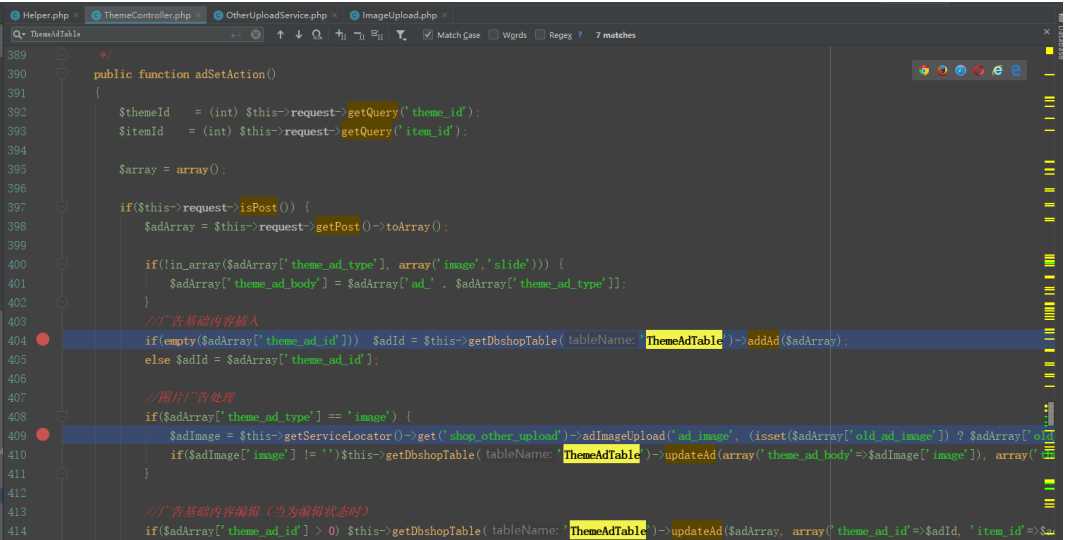Collapse the image type if block at line 408
This screenshot has height=540, width=1065.
[x=61, y=416]
